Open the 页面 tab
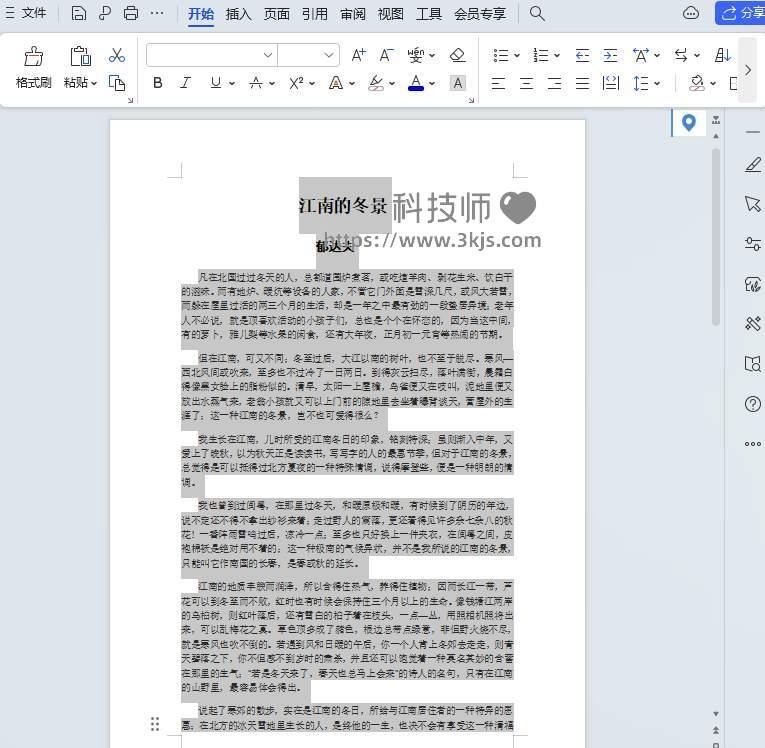The image size is (765, 748). (277, 14)
